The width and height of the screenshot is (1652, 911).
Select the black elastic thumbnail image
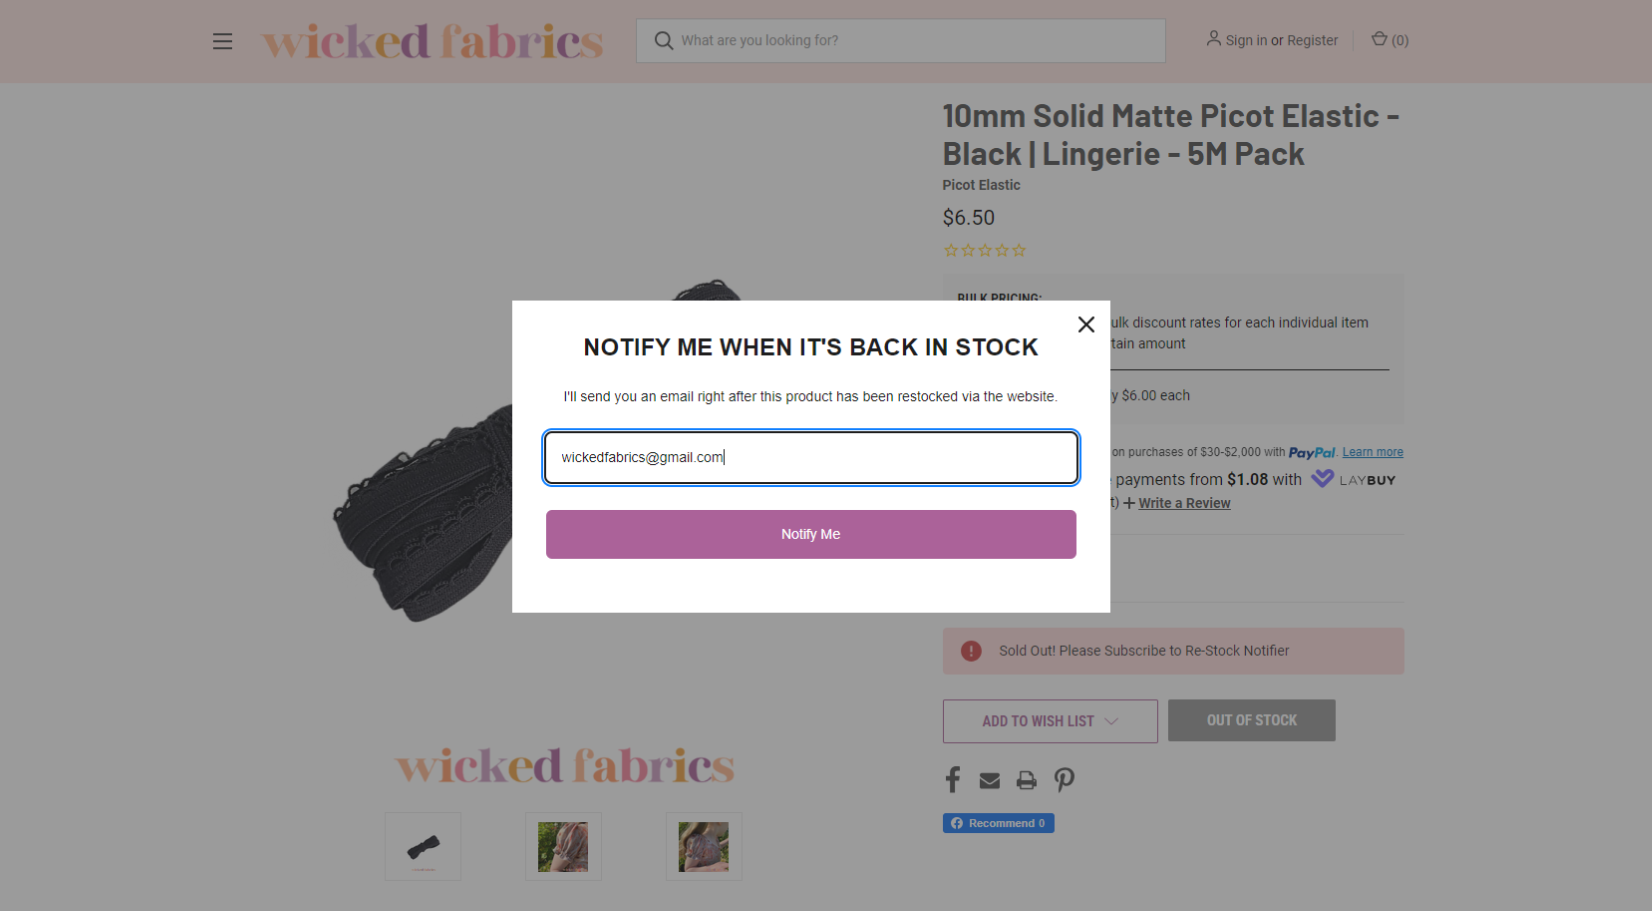423,847
